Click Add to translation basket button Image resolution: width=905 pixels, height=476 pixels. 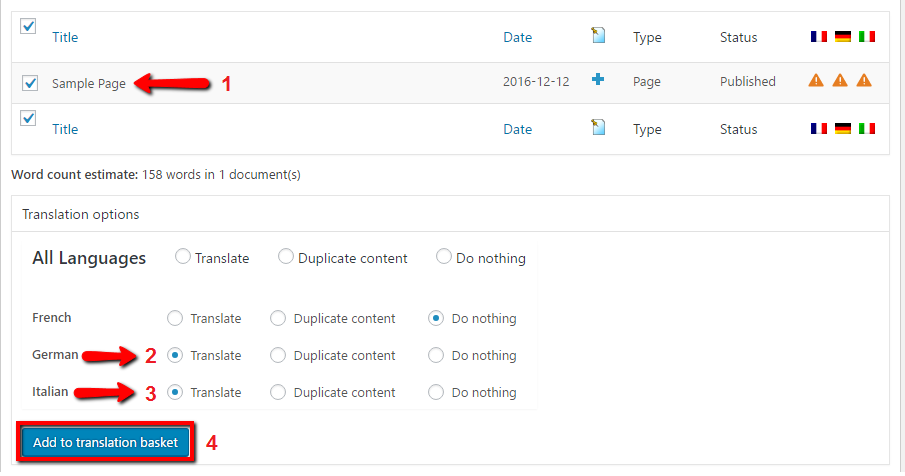click(x=106, y=442)
